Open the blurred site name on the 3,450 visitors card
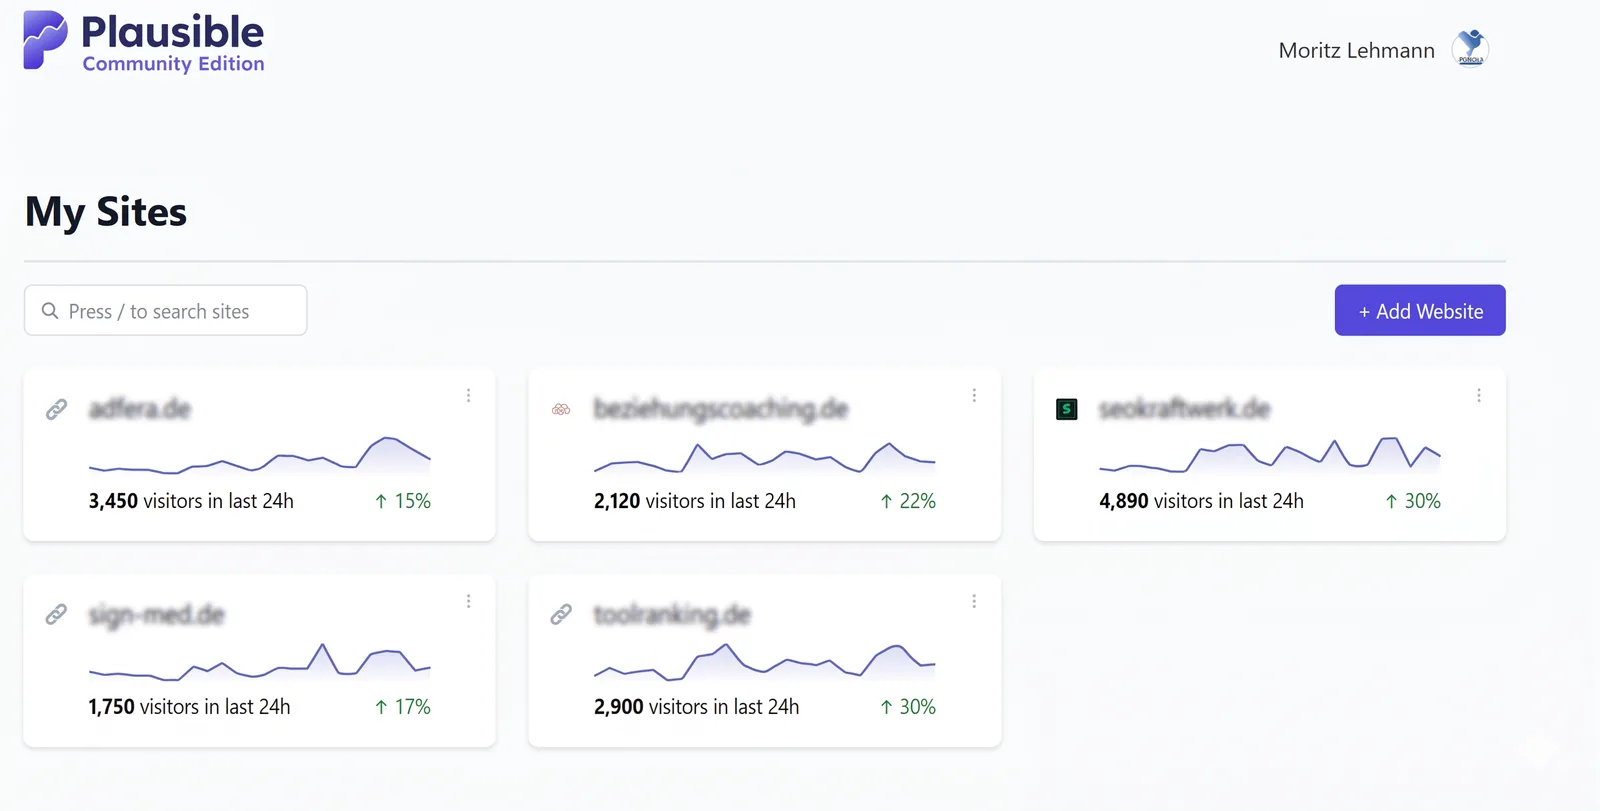 coord(139,409)
